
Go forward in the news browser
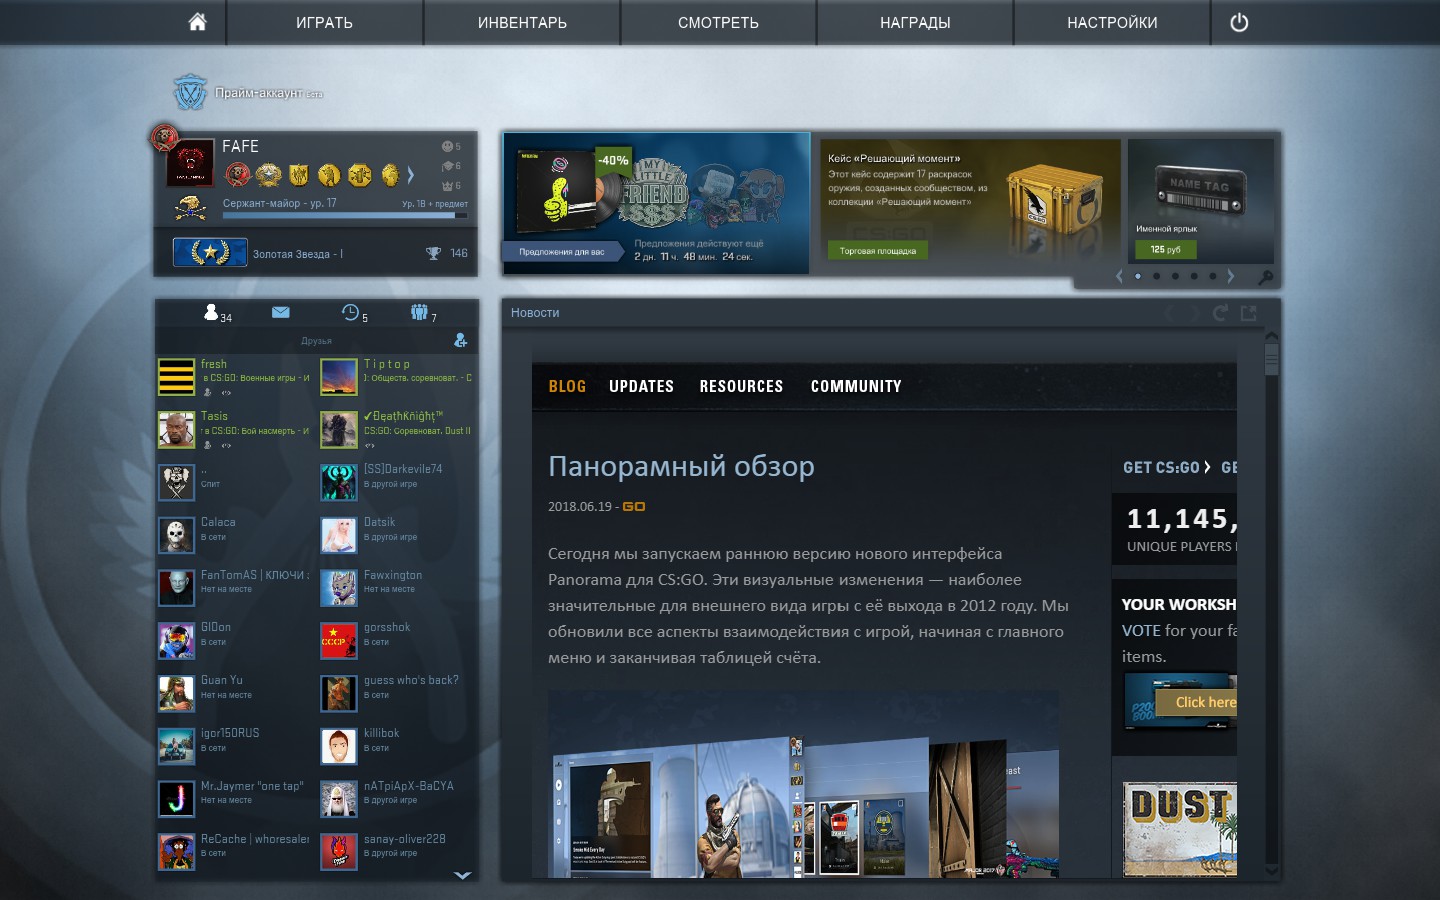click(x=1194, y=313)
